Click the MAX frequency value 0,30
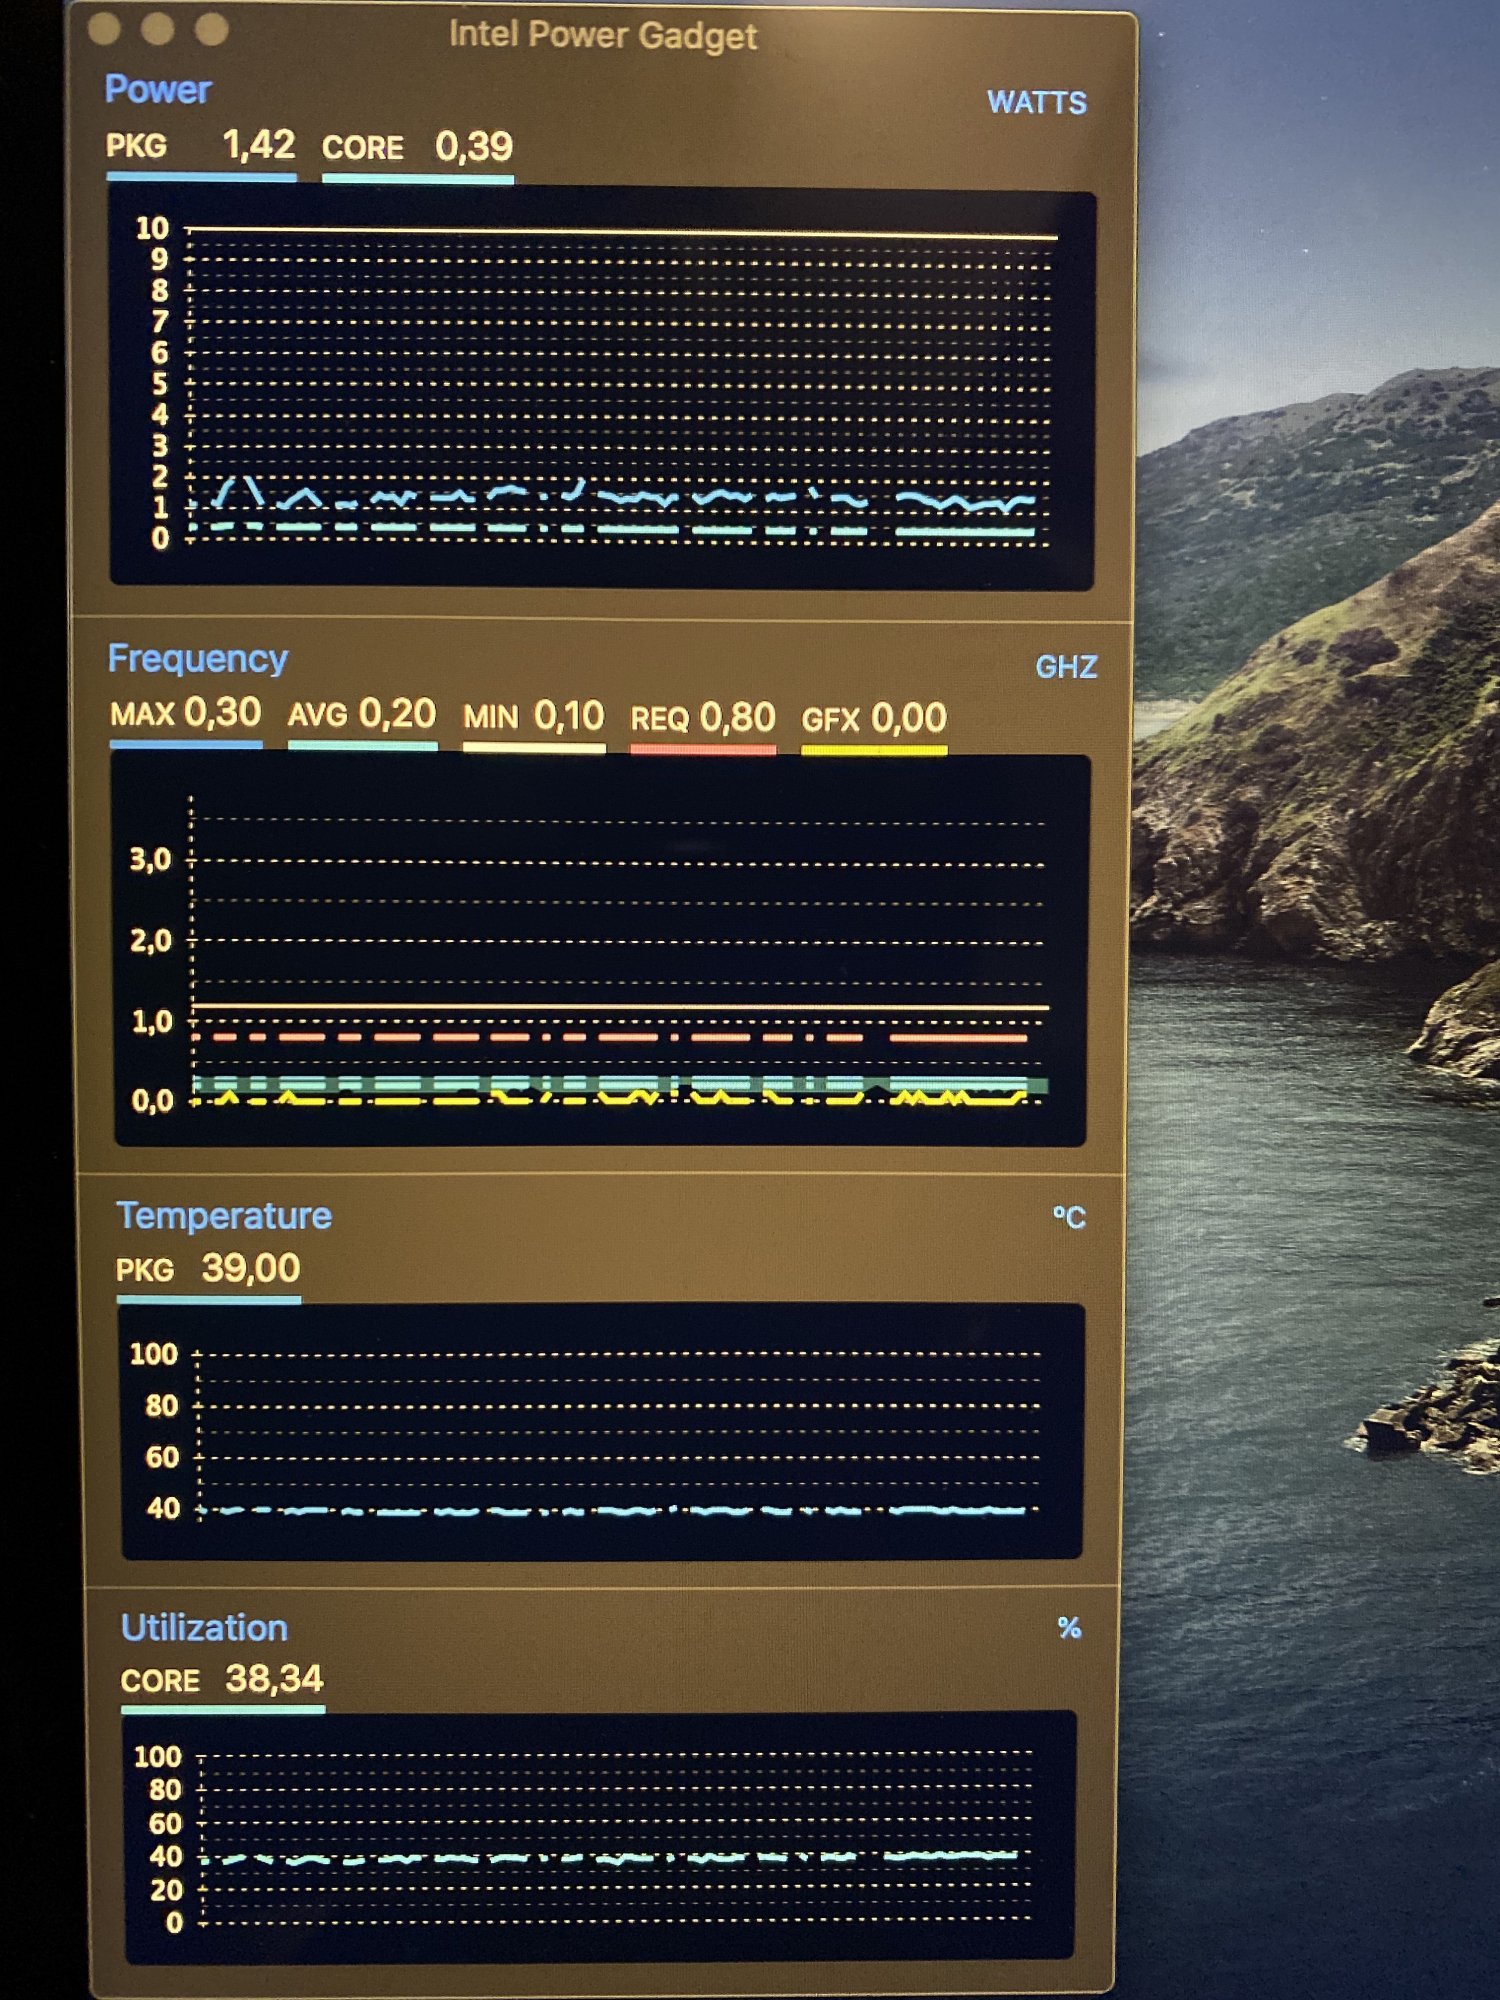Viewport: 1500px width, 2000px height. pos(223,712)
